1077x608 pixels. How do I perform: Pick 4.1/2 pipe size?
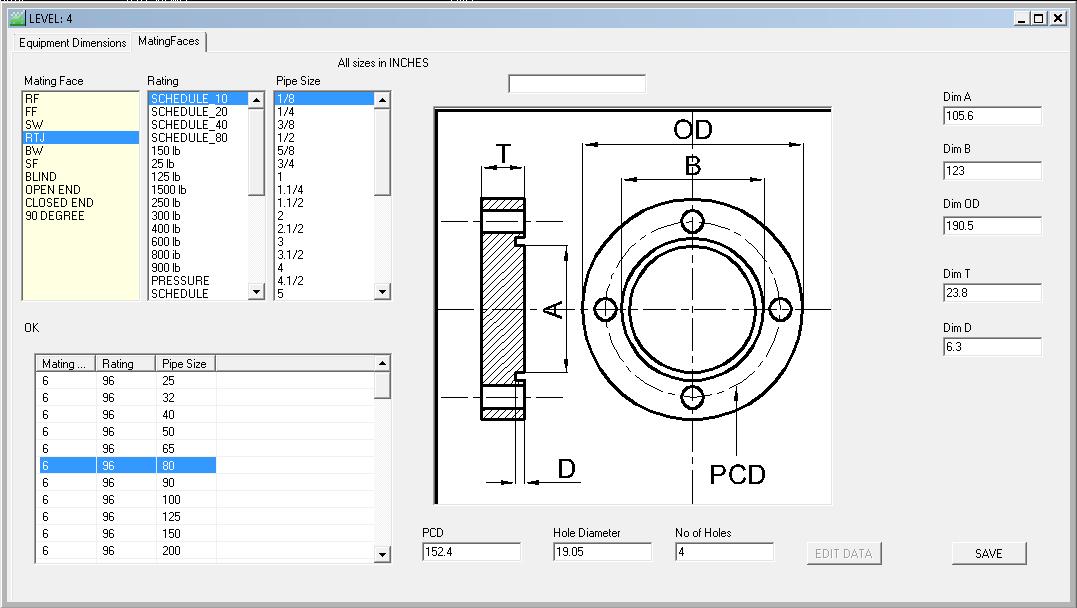coord(324,281)
